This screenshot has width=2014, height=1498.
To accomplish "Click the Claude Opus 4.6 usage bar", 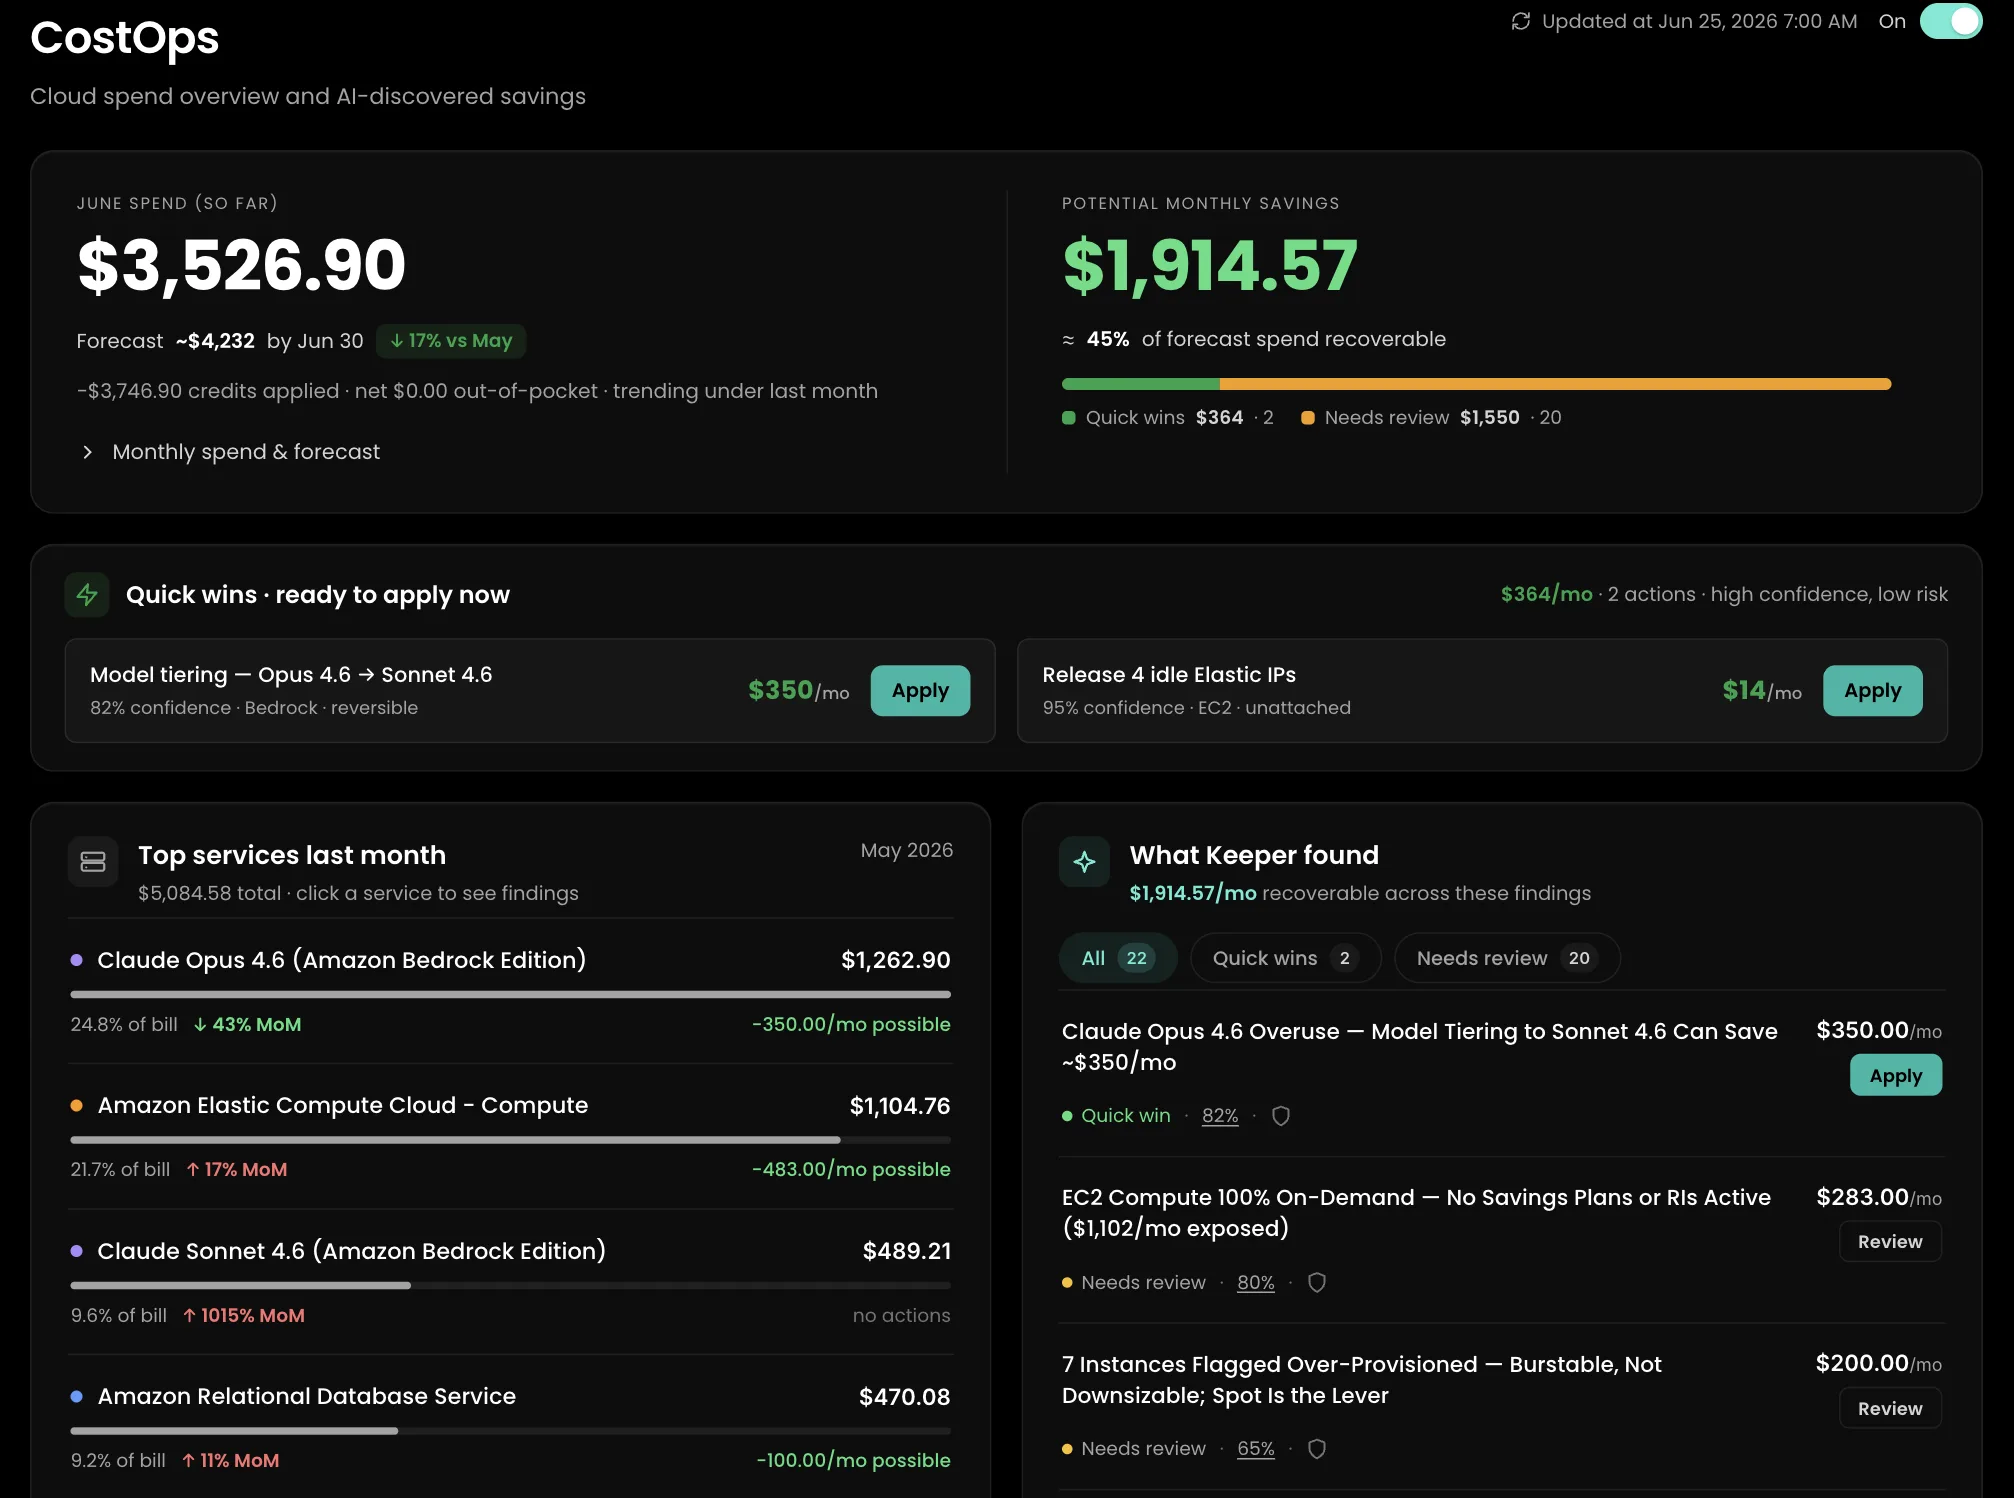I will pos(510,994).
